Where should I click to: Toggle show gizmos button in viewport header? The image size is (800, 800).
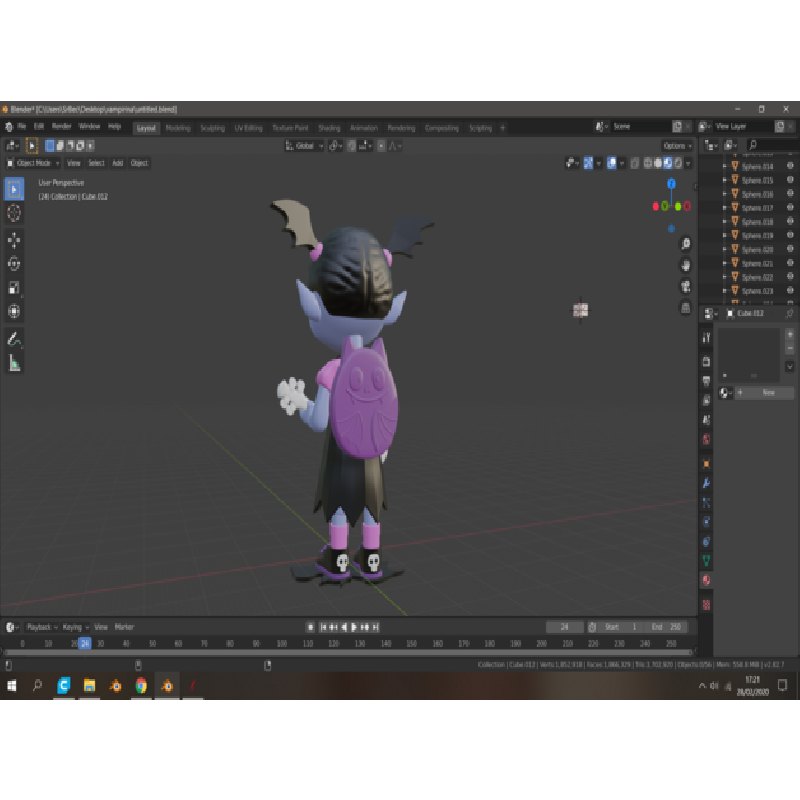pos(588,163)
